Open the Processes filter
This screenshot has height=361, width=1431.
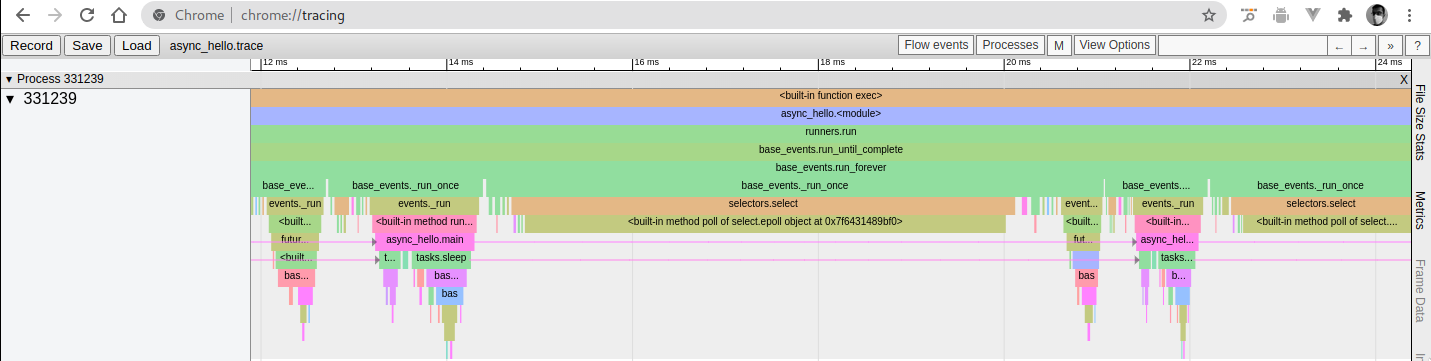[1010, 45]
